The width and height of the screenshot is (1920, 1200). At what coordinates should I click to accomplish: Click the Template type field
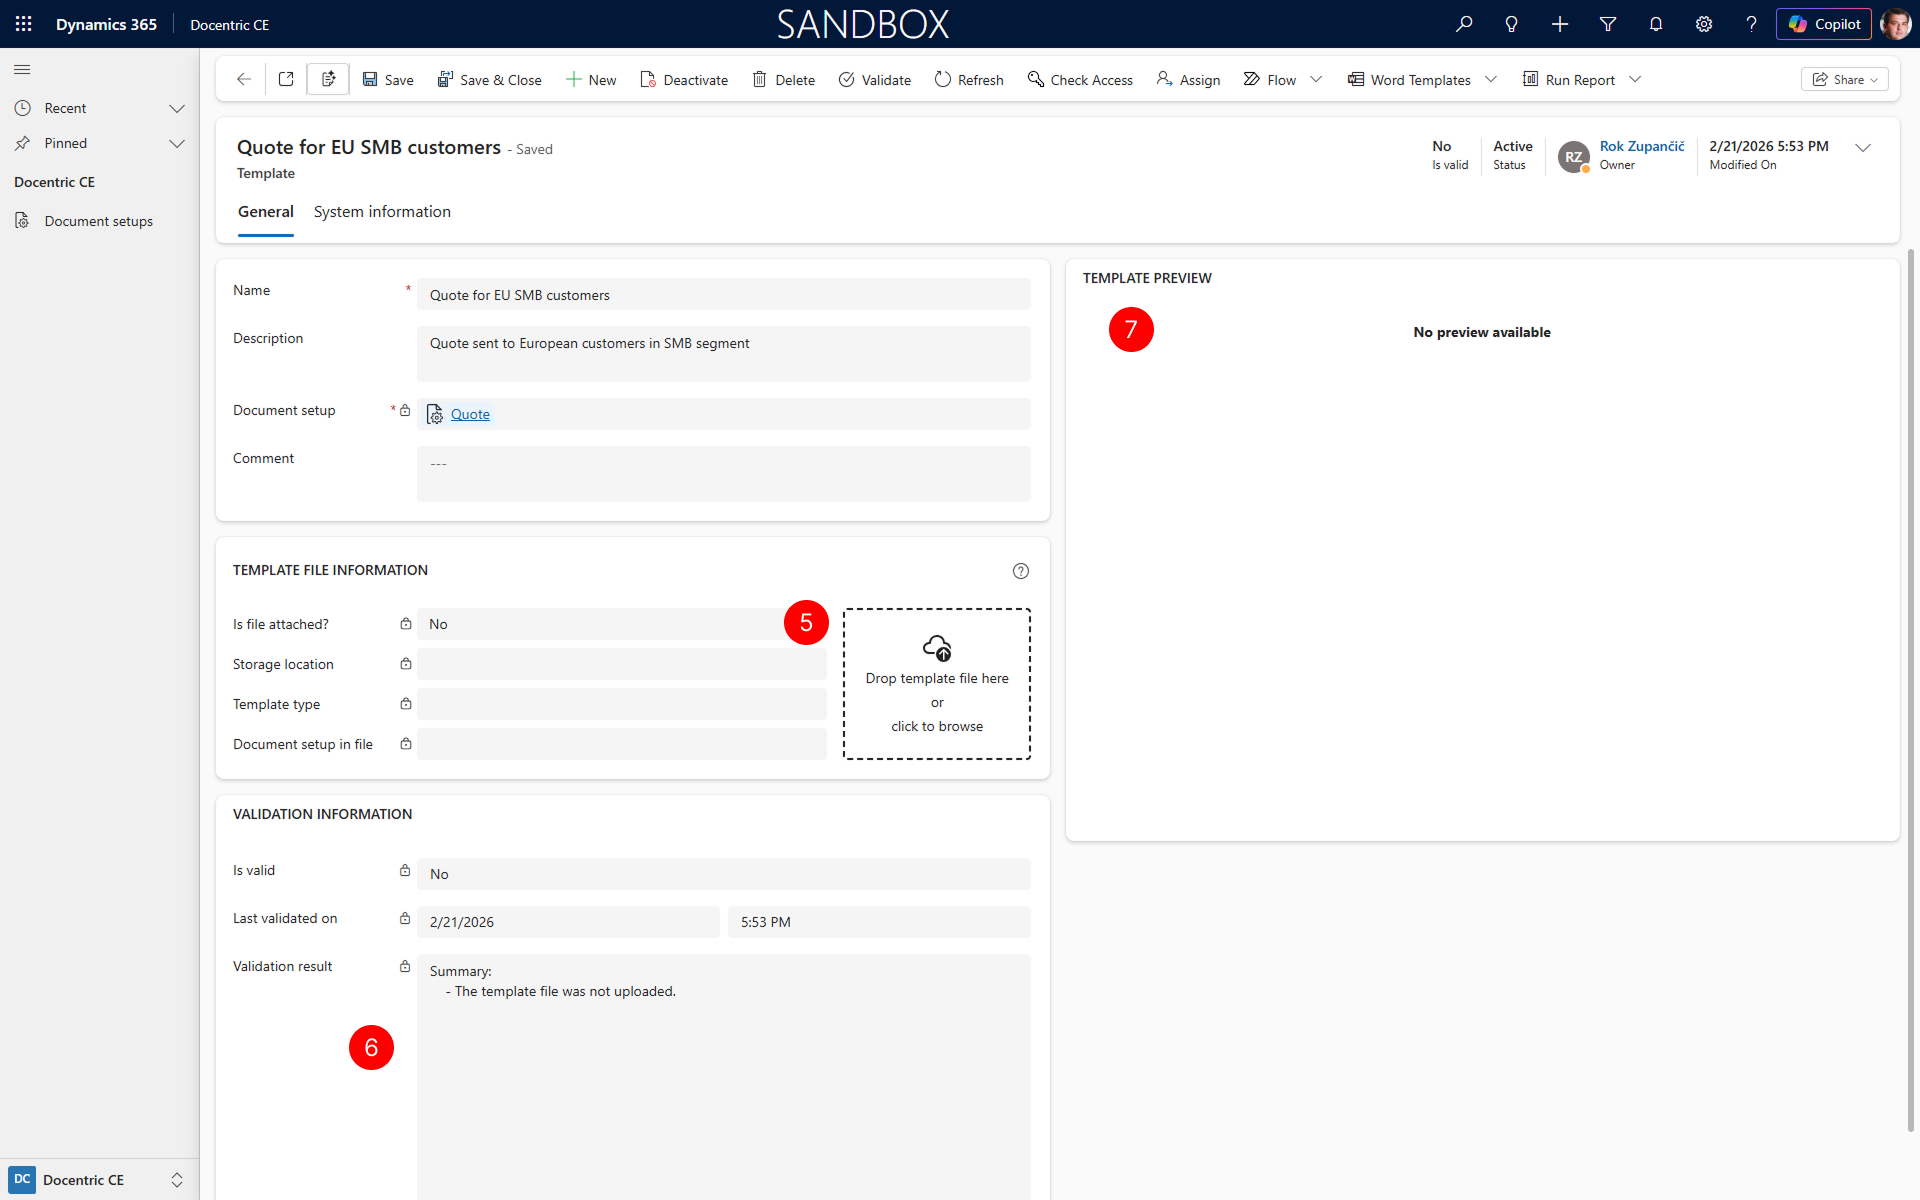click(622, 704)
